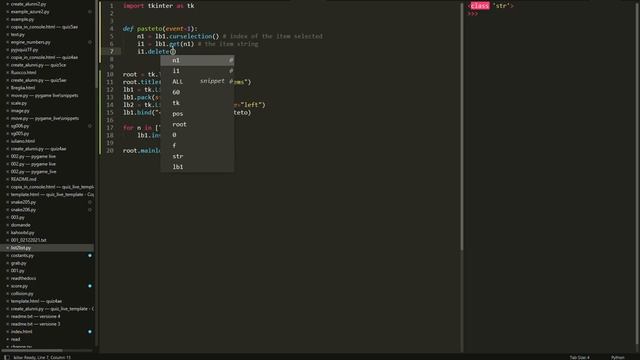Open example.py in the sidebar
The height and width of the screenshot is (360, 640).
(22, 19)
